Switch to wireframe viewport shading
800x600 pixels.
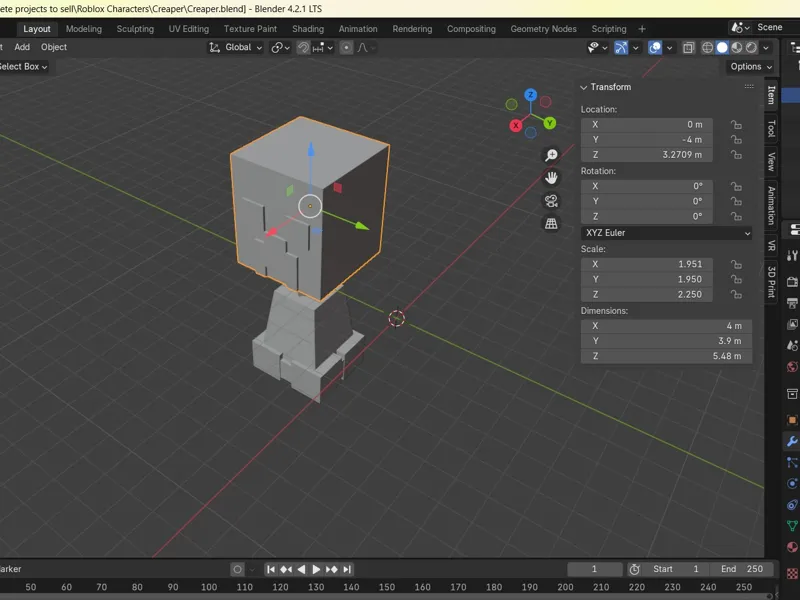pos(707,47)
